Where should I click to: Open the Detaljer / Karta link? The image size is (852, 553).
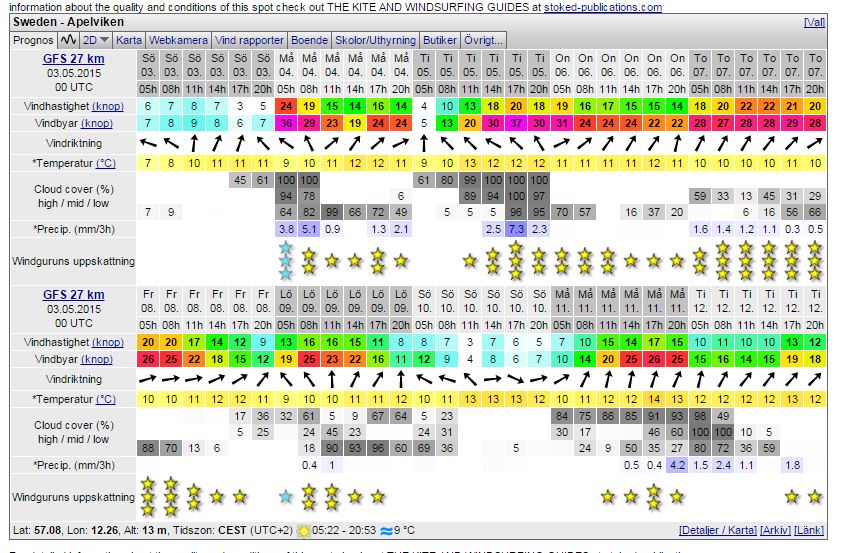(x=717, y=529)
